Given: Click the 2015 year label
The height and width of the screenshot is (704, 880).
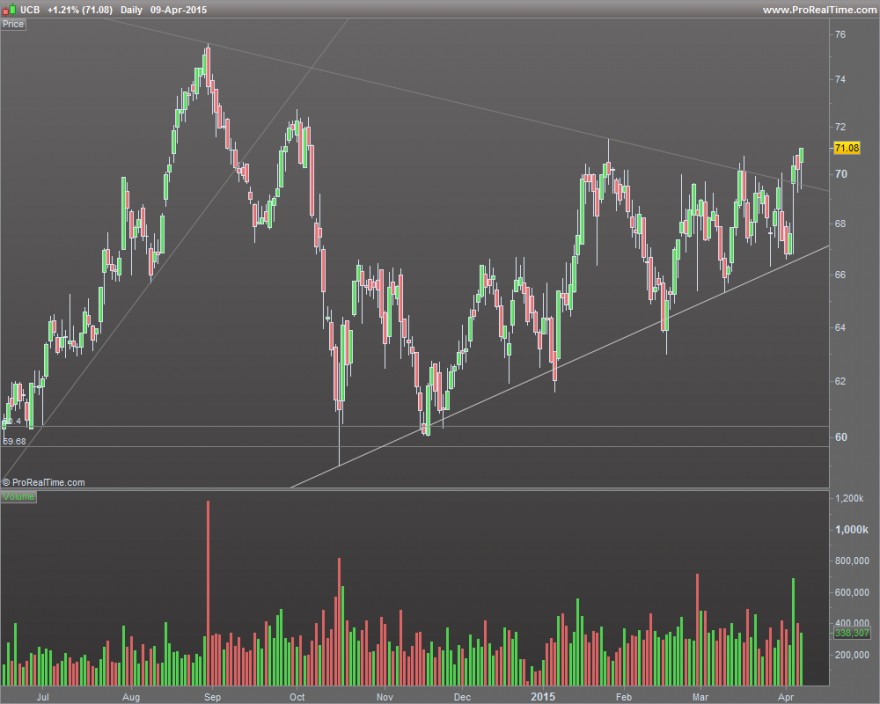Looking at the screenshot, I should (543, 697).
